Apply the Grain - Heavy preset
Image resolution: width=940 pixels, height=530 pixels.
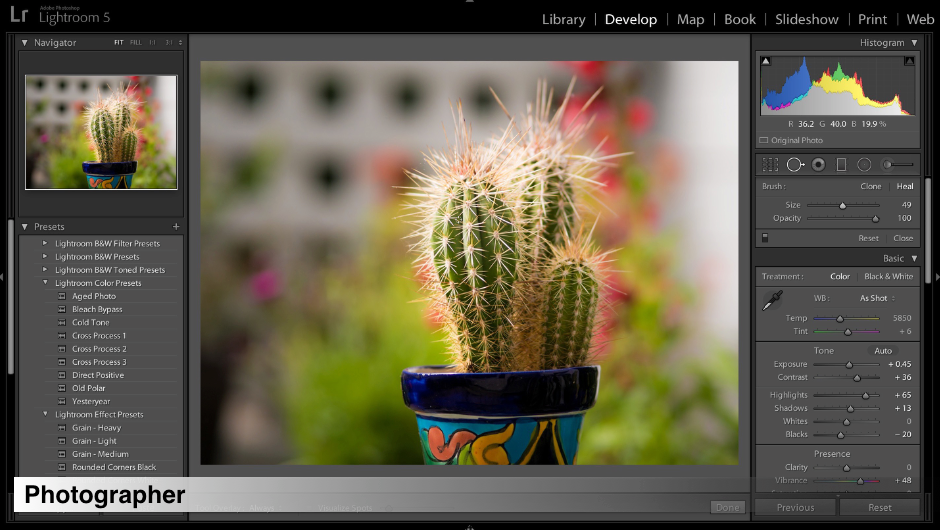click(x=96, y=428)
